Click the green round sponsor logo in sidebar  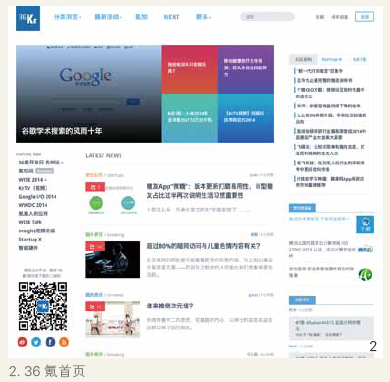point(365,275)
